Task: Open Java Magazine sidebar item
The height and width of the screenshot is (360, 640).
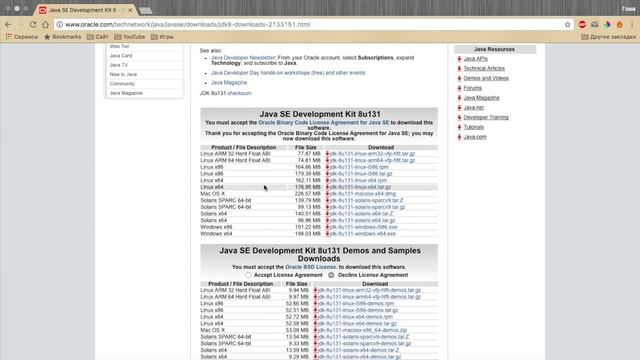Action: [x=126, y=93]
